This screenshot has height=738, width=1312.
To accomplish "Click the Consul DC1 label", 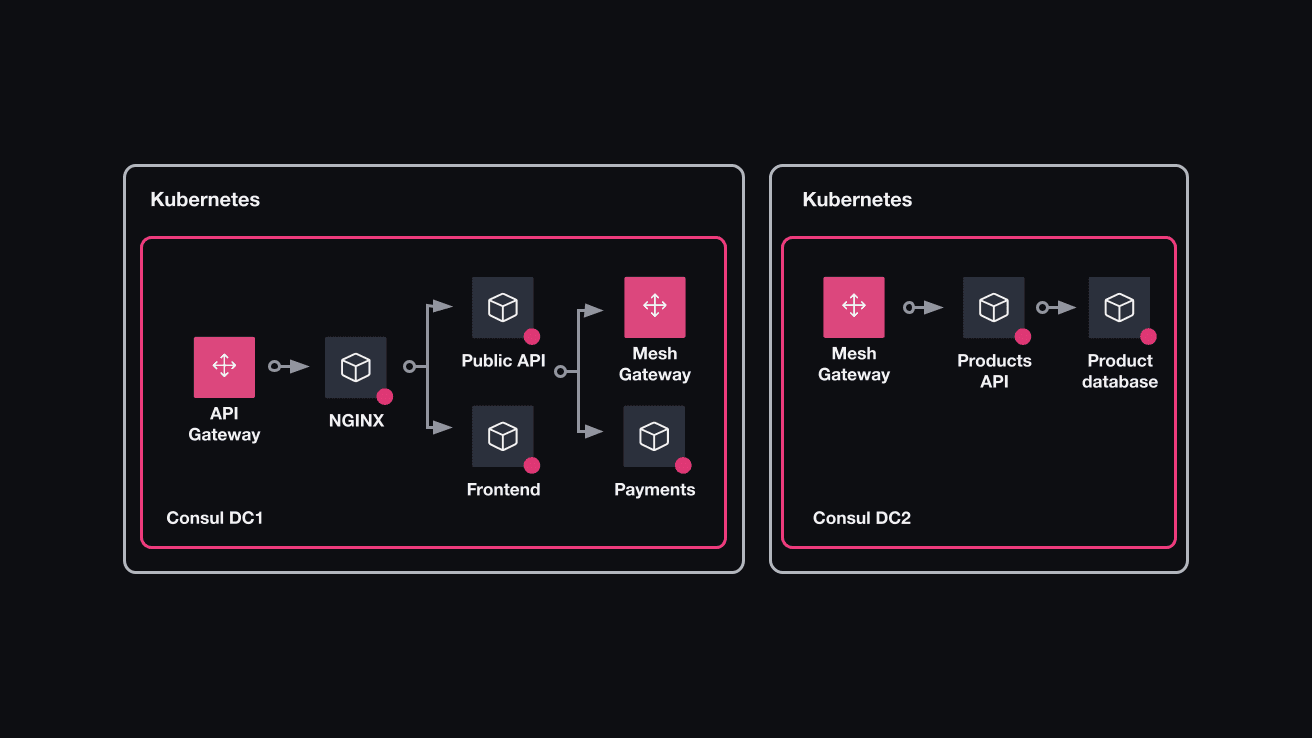I will click(214, 518).
